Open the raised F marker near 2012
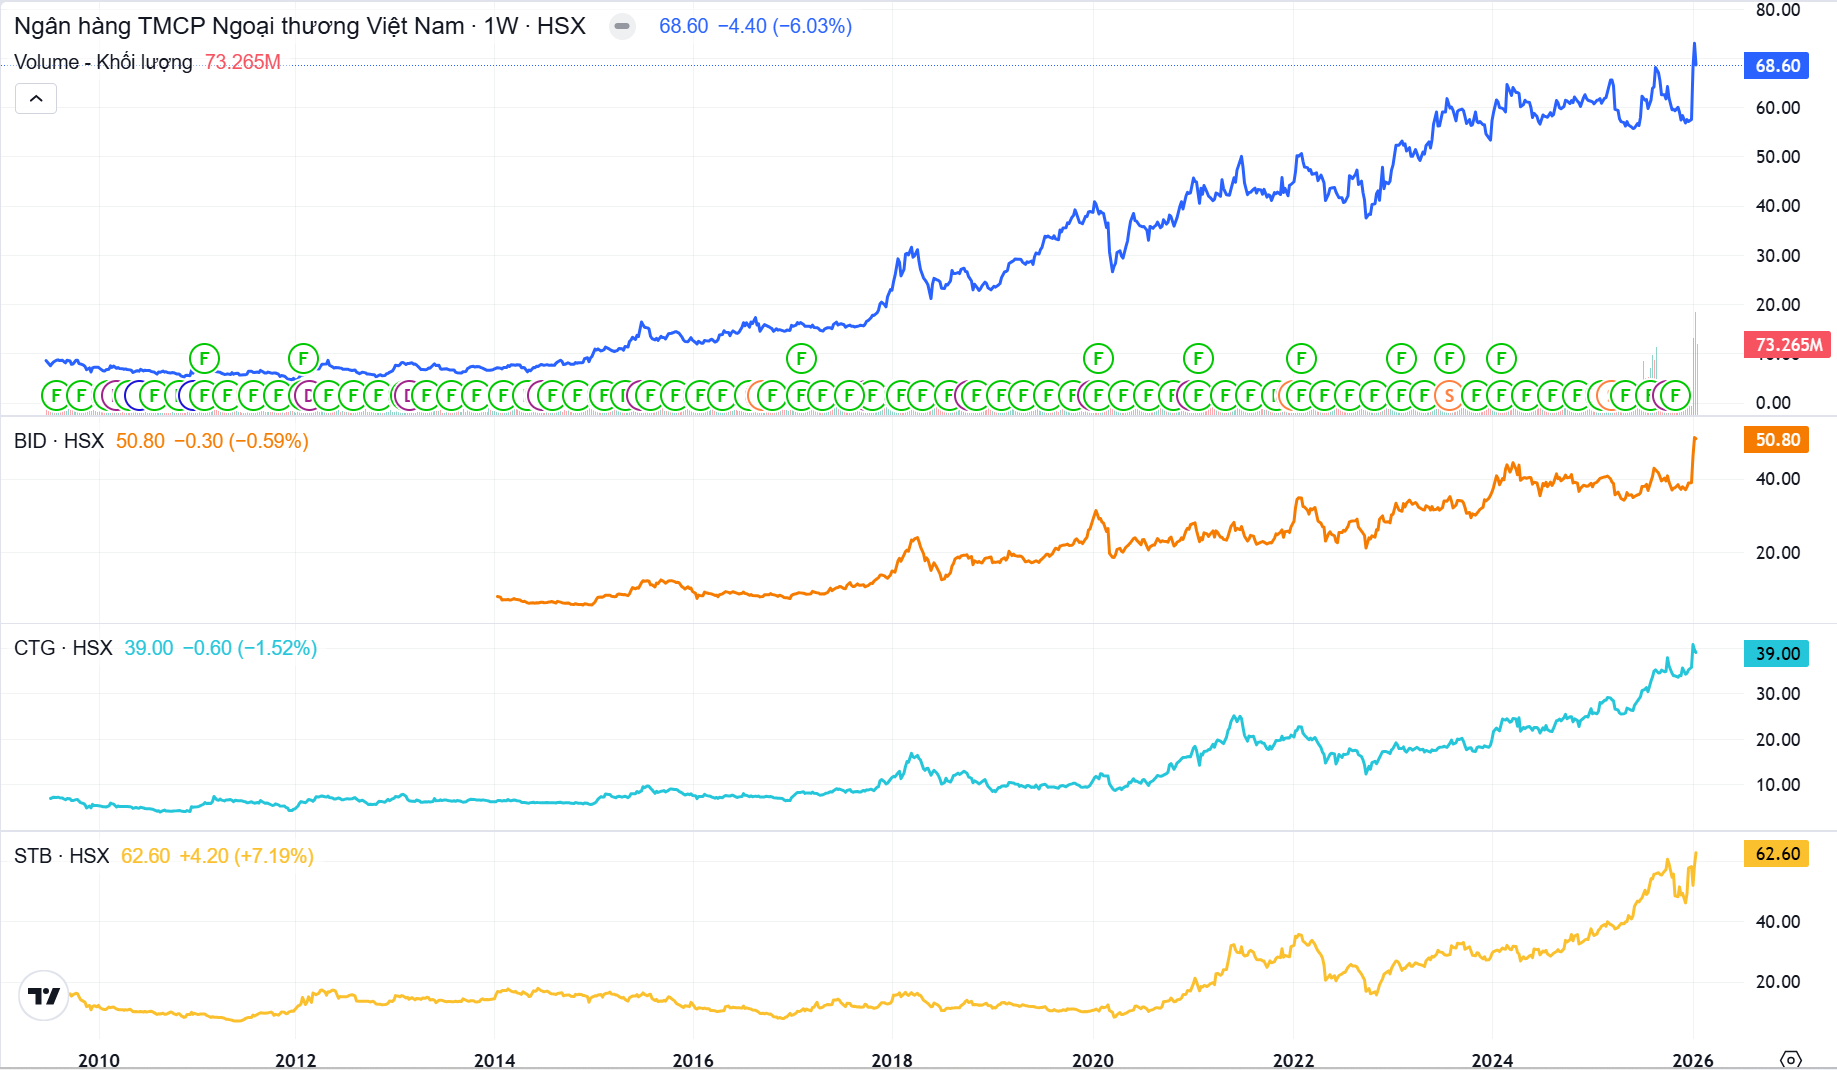 (x=303, y=358)
